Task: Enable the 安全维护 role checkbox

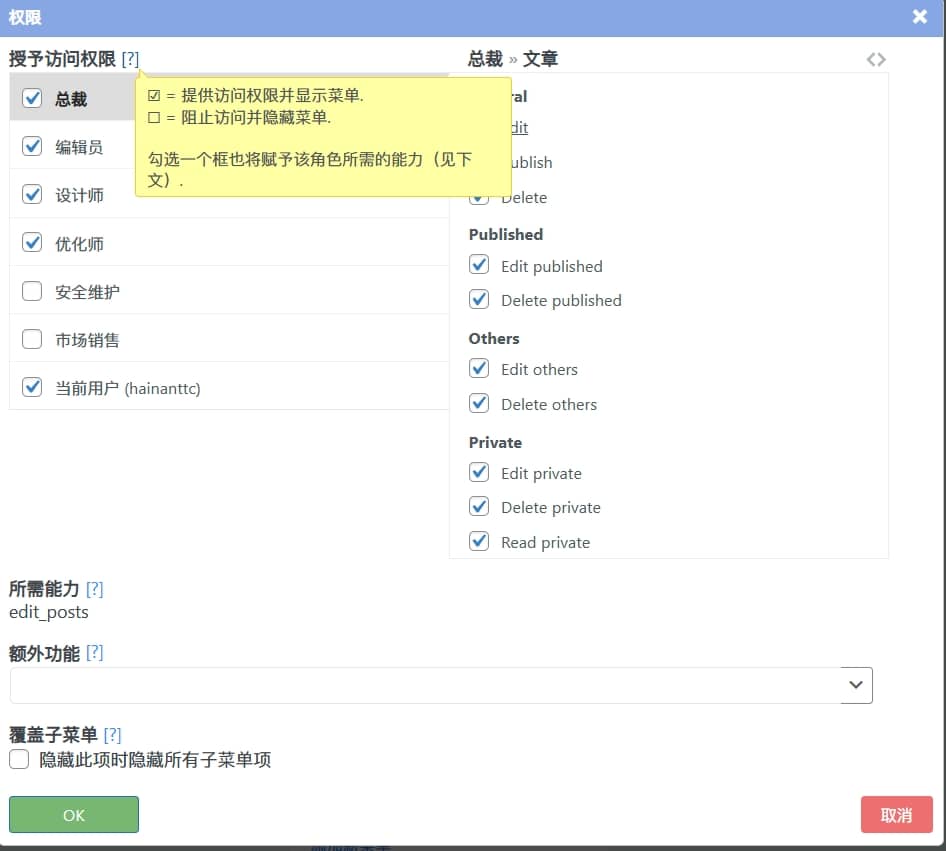Action: point(32,292)
